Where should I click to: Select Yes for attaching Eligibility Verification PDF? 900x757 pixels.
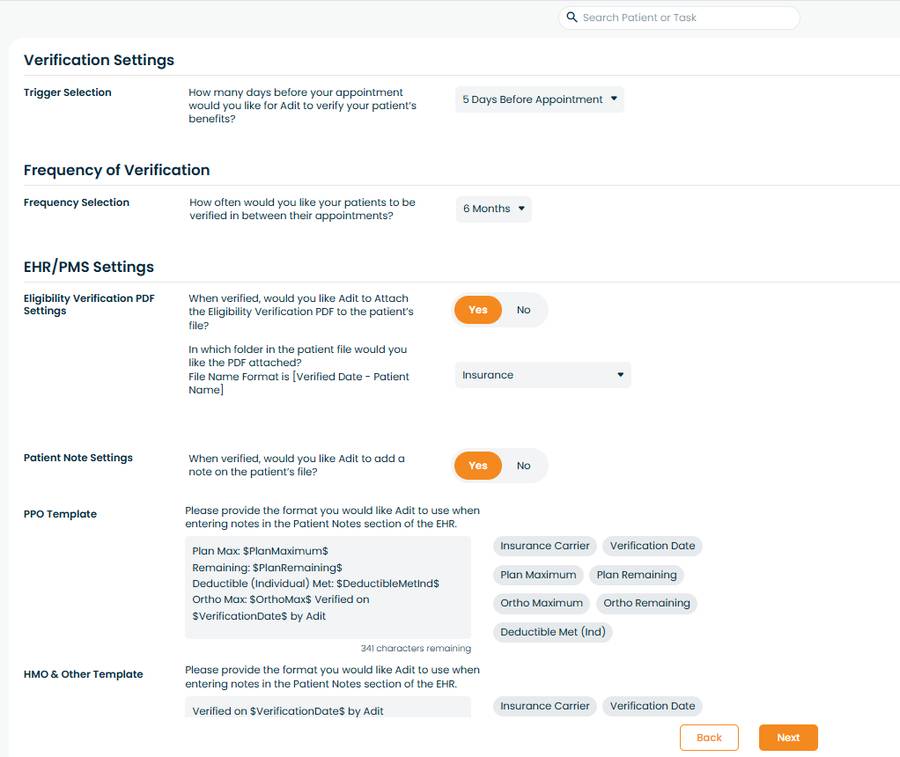point(478,310)
